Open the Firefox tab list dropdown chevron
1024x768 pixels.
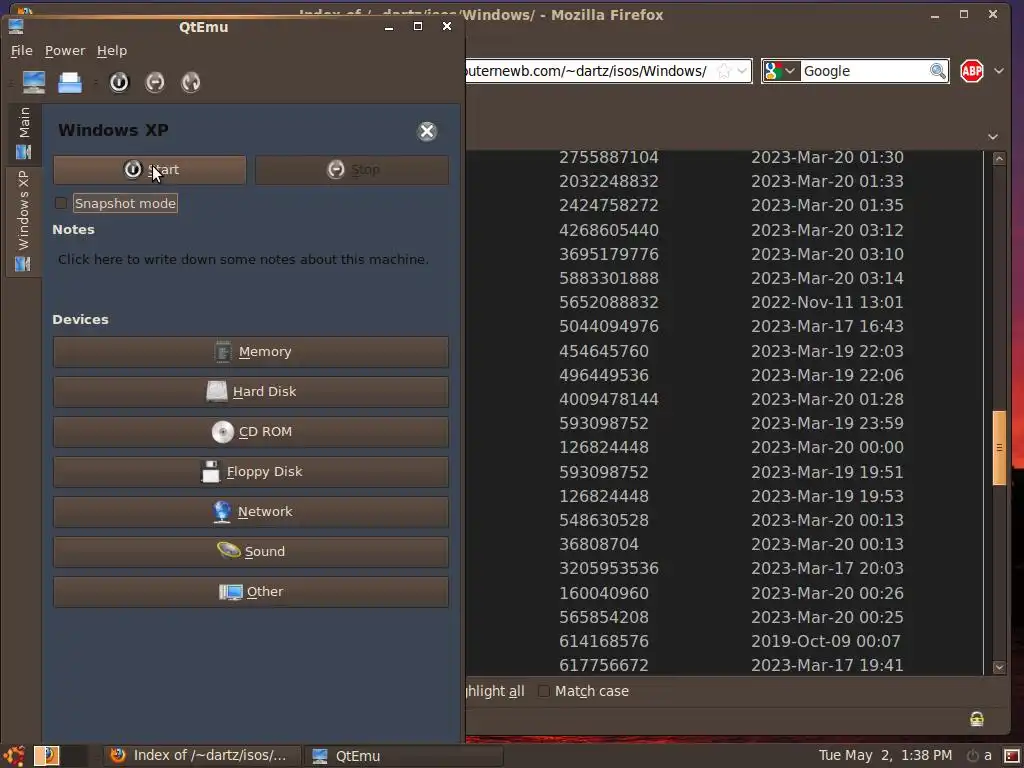(993, 136)
